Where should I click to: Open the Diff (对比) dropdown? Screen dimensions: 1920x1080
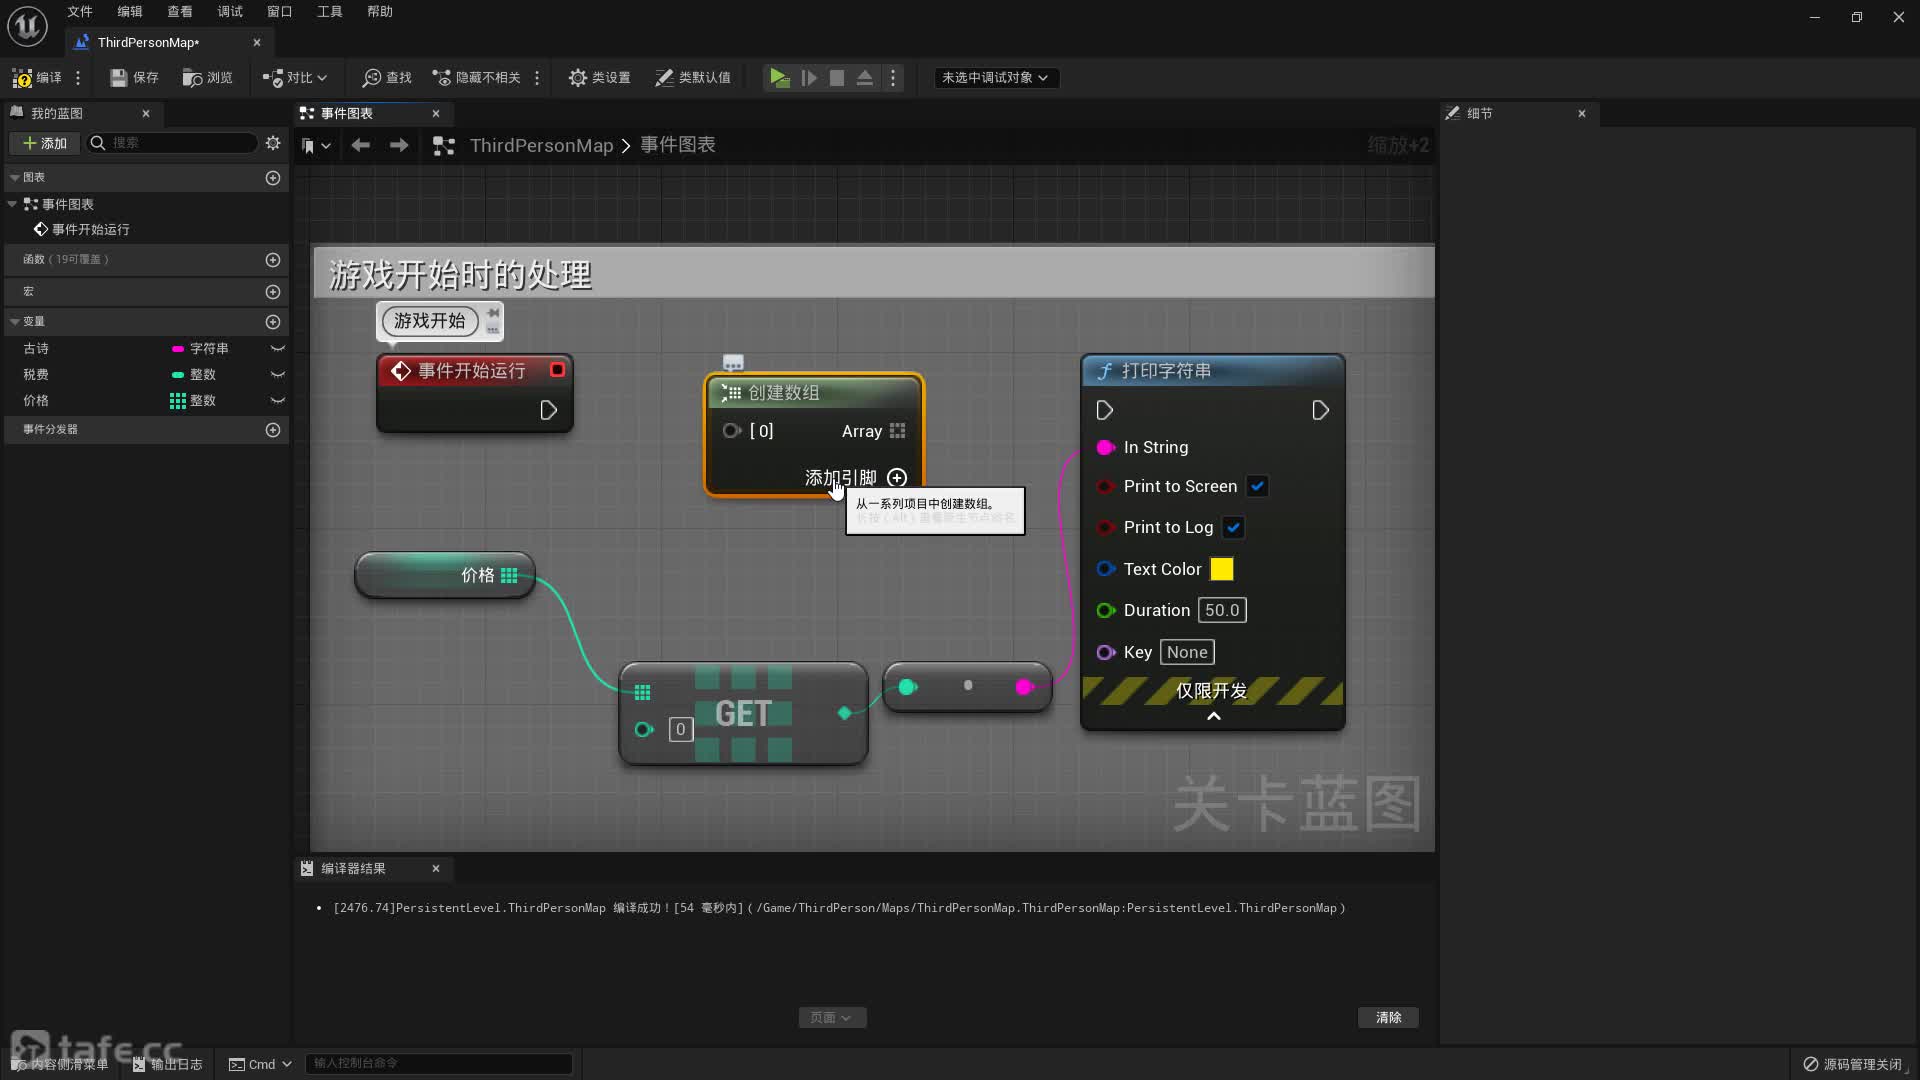pos(295,78)
